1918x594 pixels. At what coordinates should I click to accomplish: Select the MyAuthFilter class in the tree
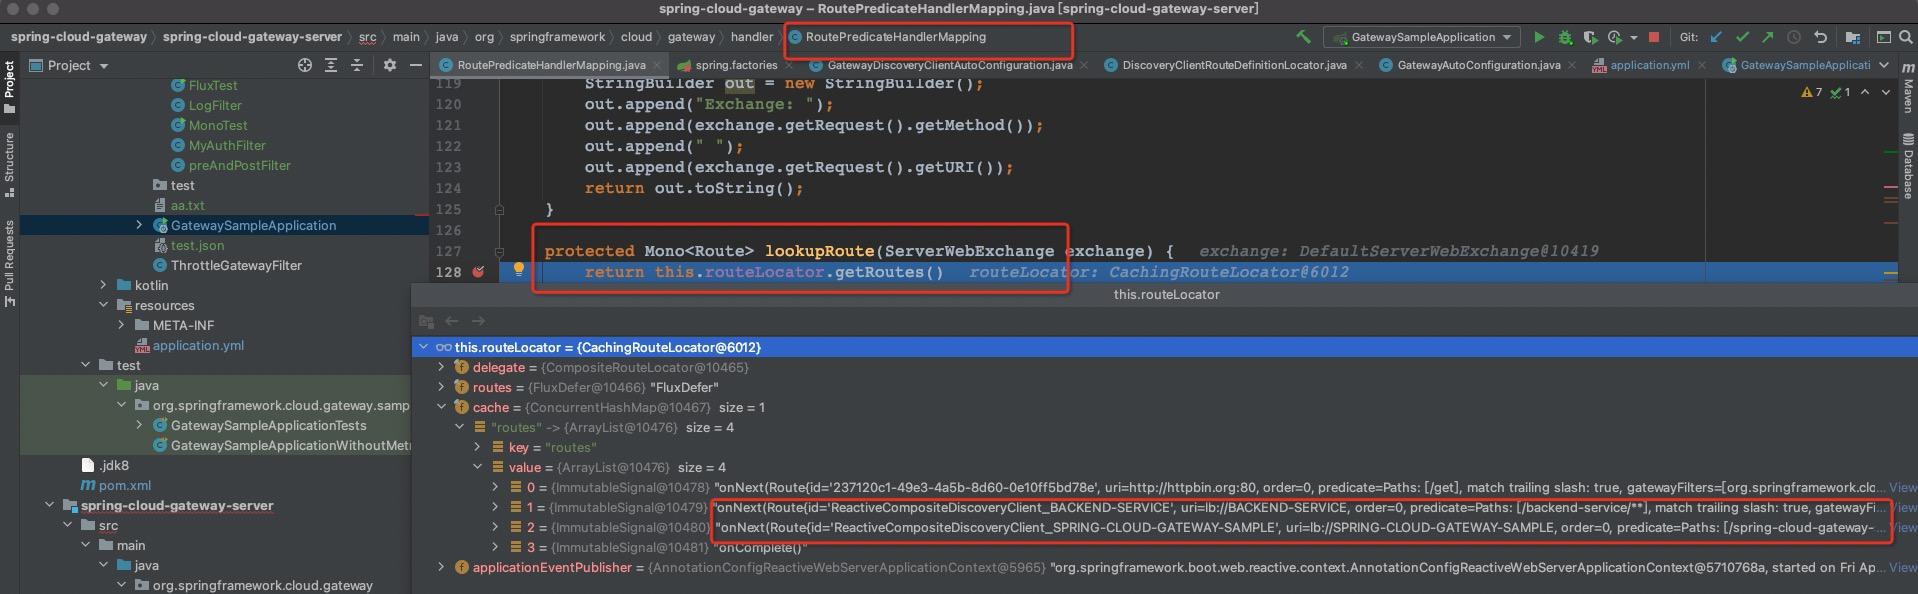(227, 145)
